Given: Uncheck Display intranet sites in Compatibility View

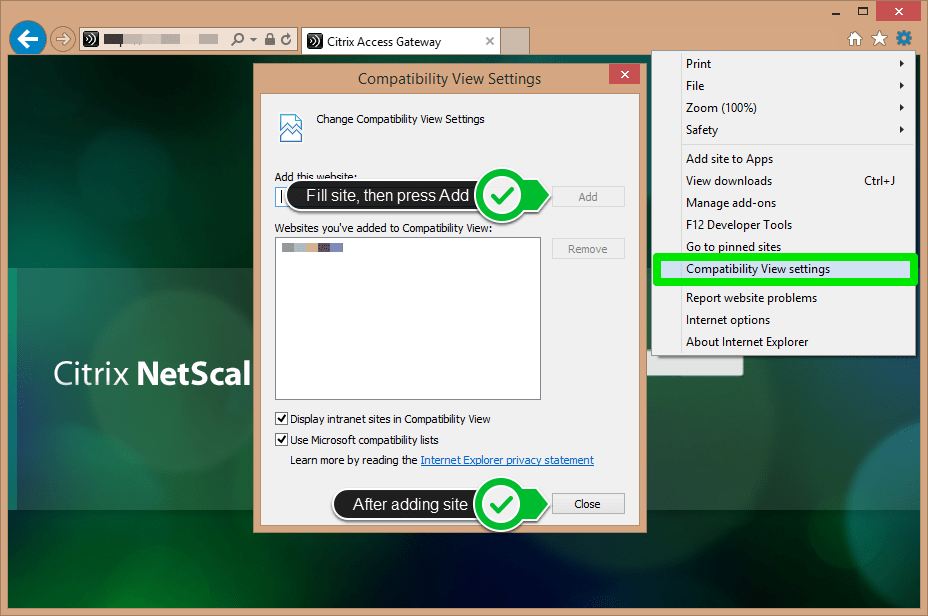Looking at the screenshot, I should [x=283, y=419].
